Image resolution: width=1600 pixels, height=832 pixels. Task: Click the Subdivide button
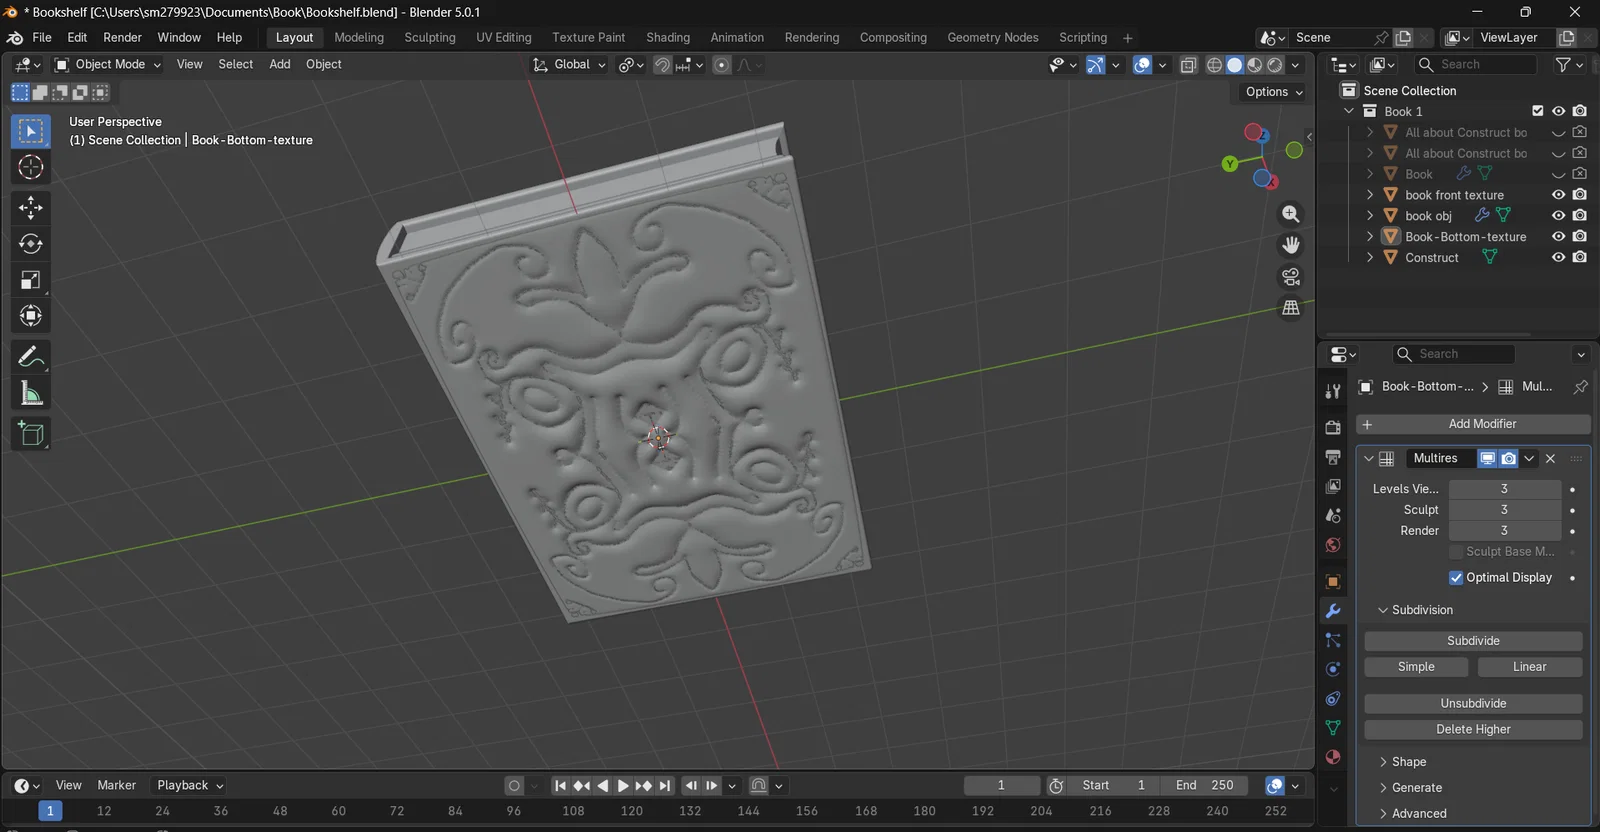pos(1473,641)
